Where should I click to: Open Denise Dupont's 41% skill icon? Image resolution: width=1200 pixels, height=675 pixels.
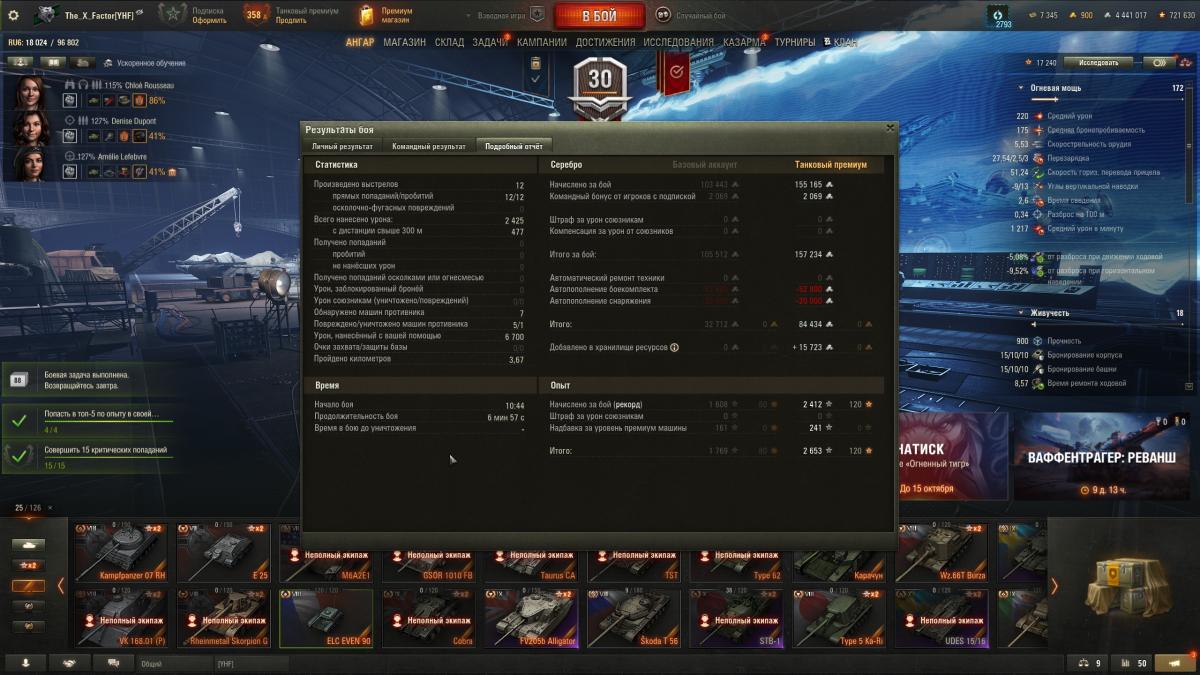[x=141, y=136]
